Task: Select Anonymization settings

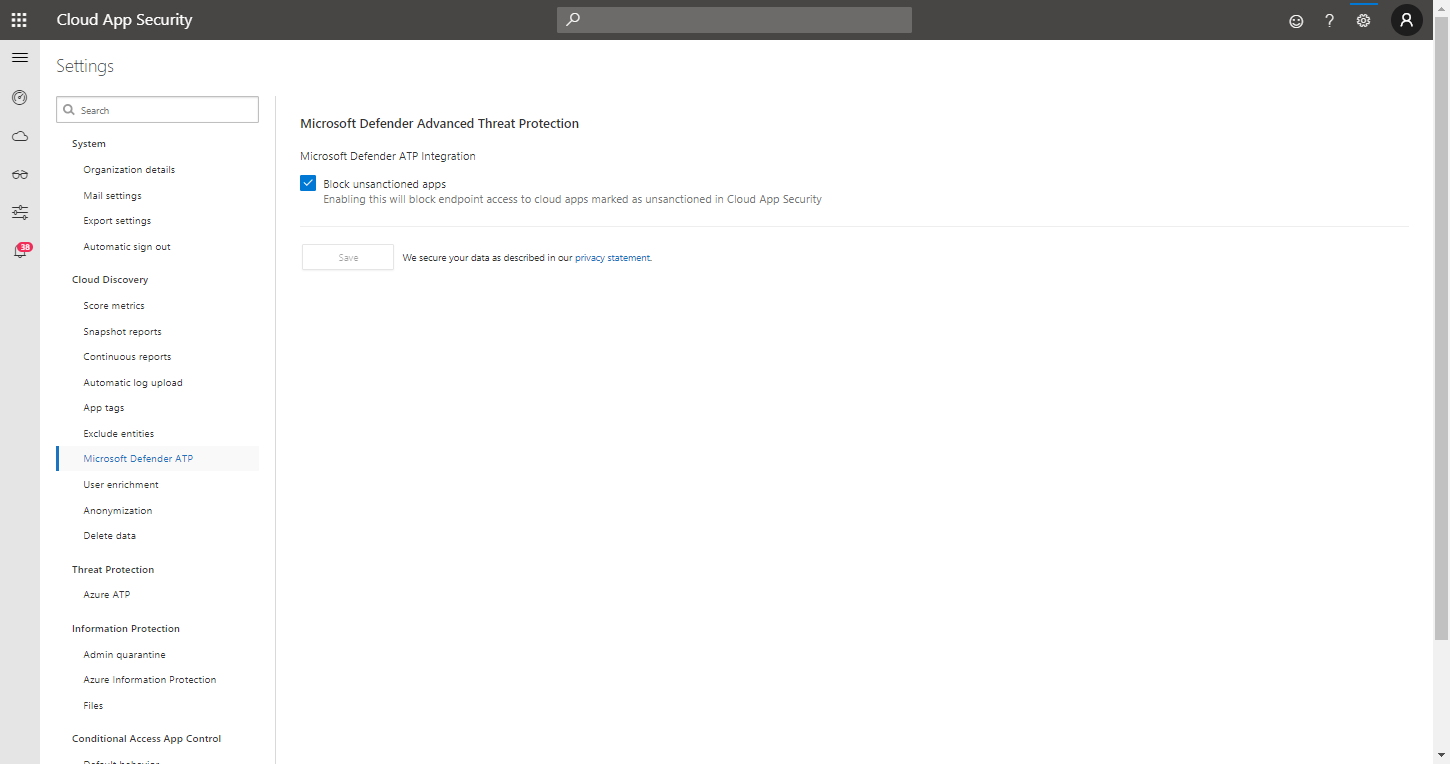Action: click(118, 511)
